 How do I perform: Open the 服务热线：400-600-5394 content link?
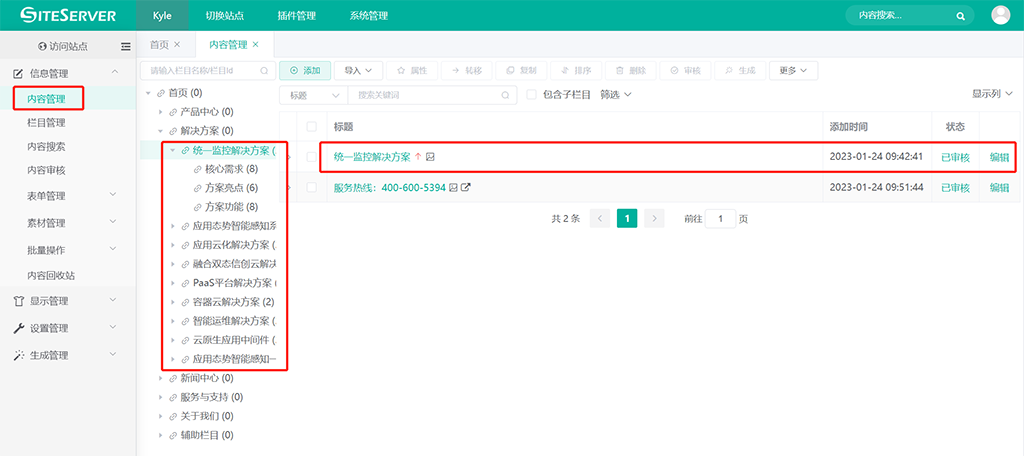(390, 188)
